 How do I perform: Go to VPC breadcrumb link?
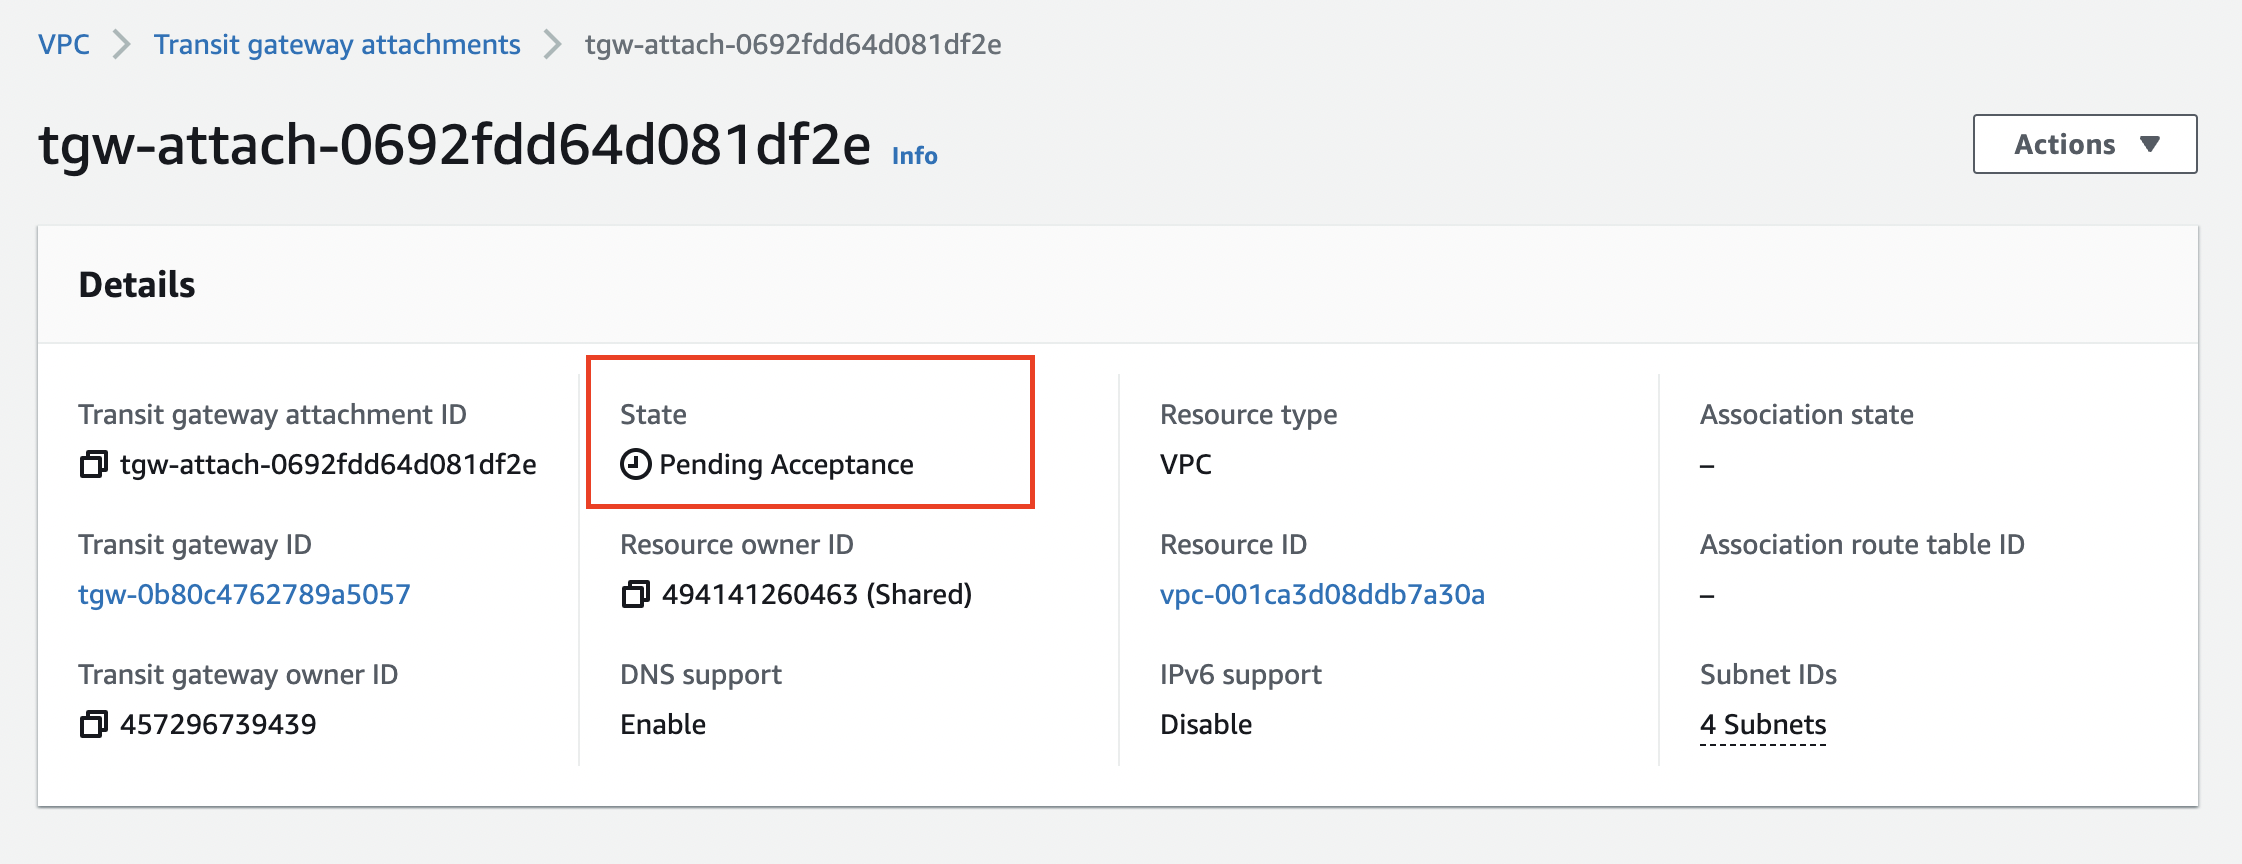(x=64, y=45)
